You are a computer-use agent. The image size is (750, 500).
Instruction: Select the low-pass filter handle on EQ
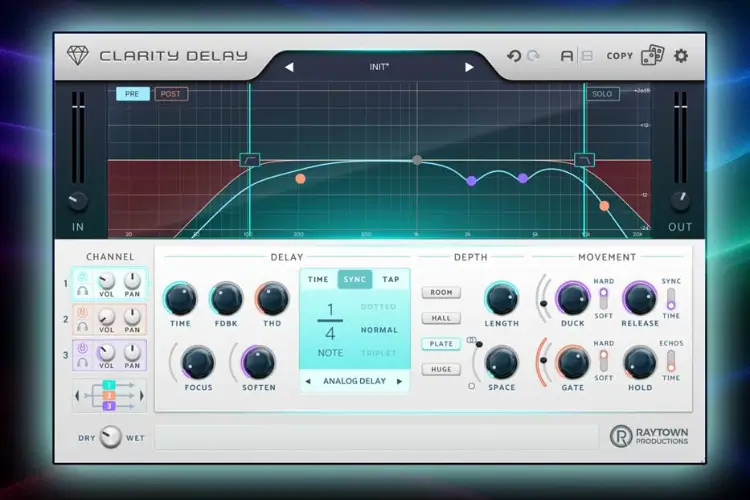pyautogui.click(x=584, y=160)
